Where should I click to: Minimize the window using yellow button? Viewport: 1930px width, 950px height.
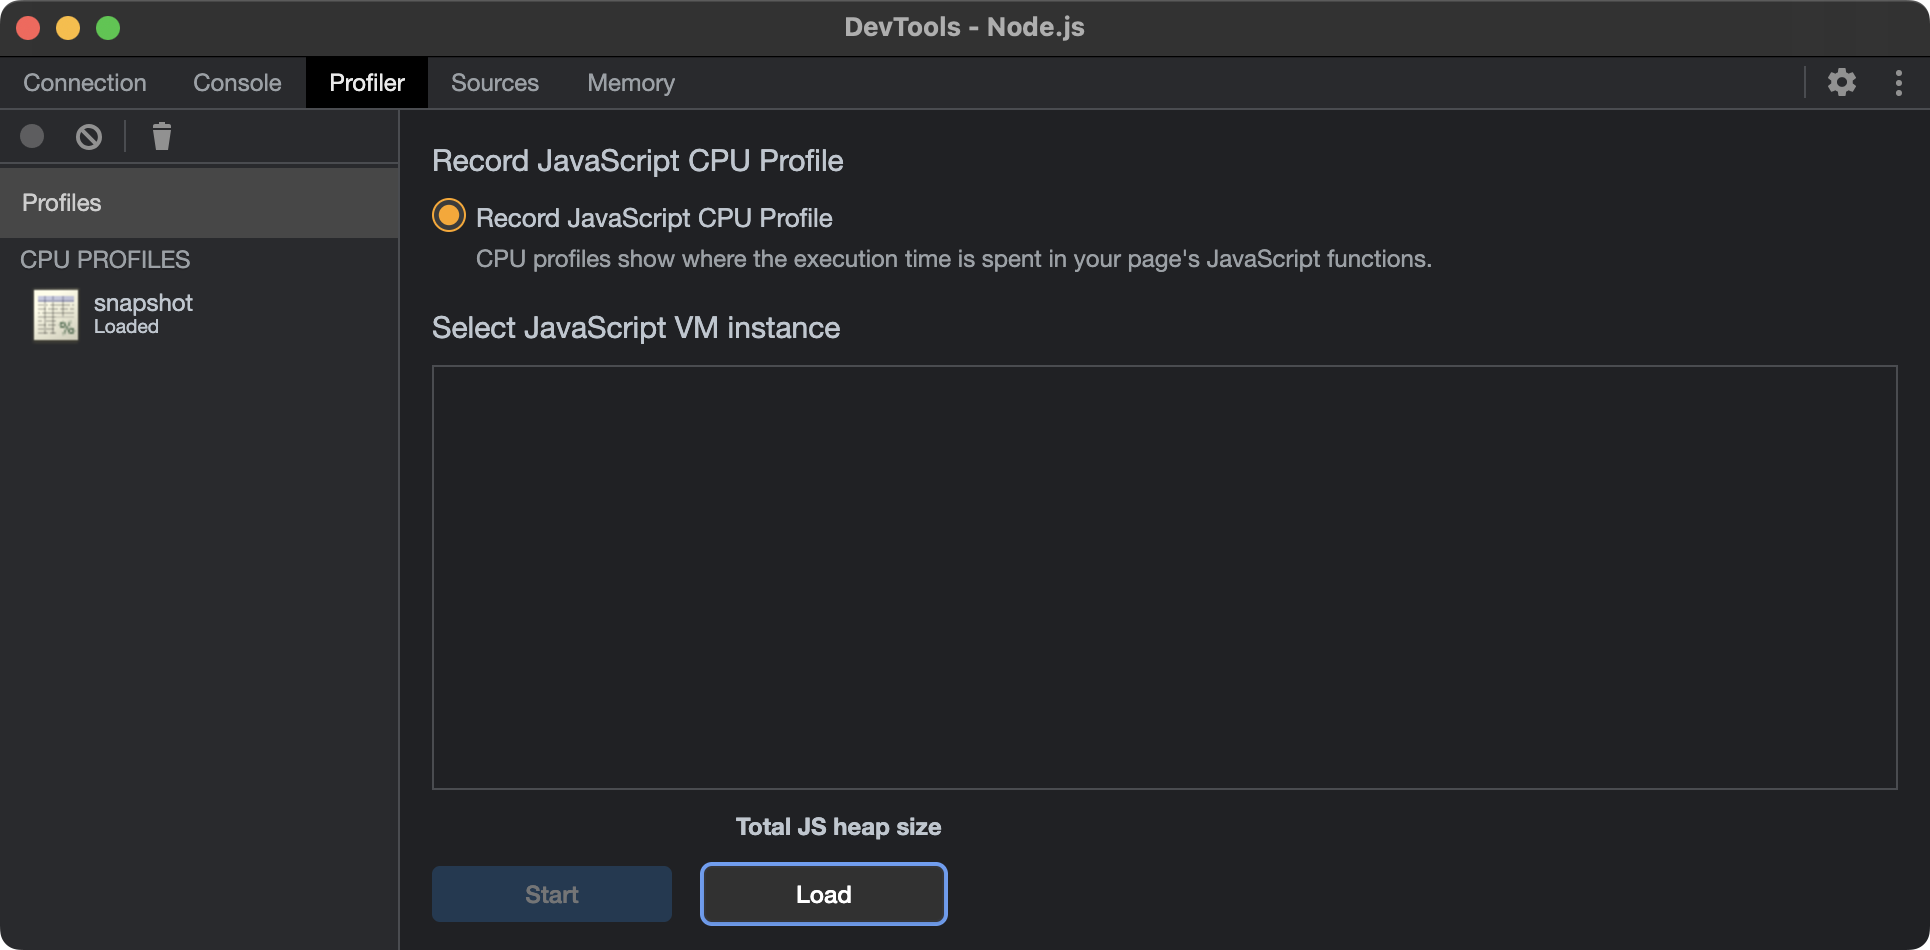[68, 28]
